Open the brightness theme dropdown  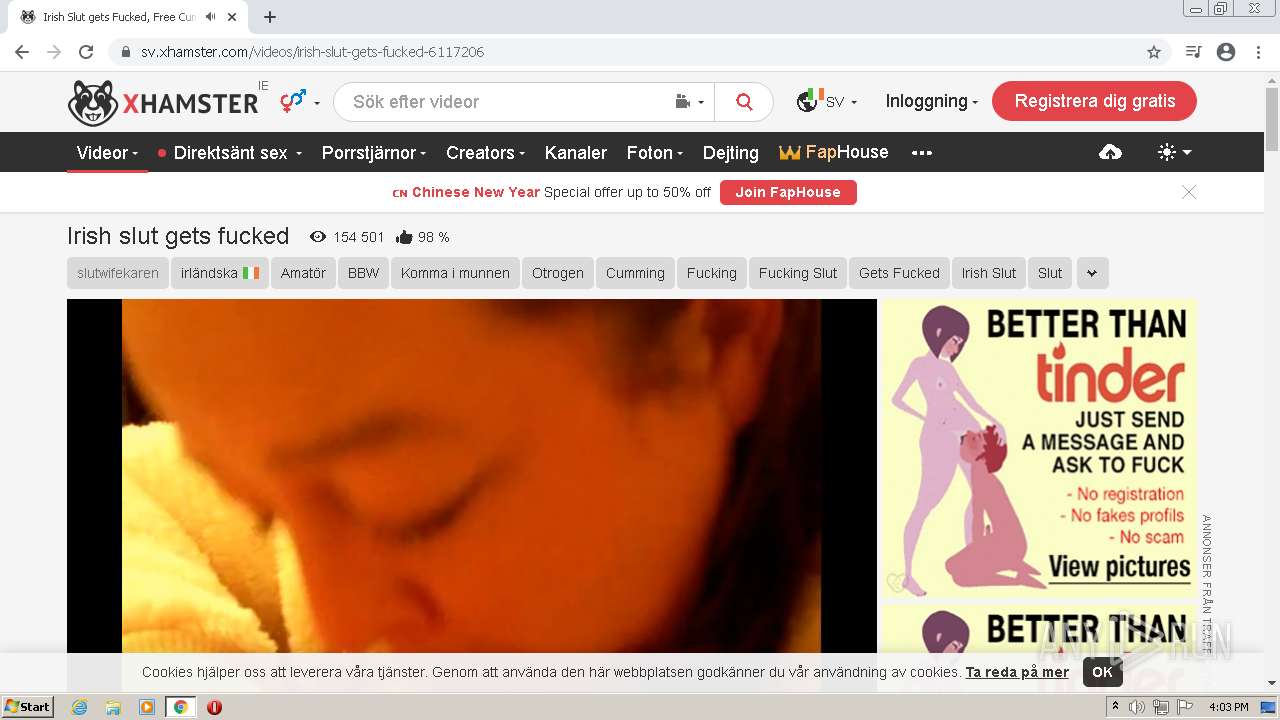pyautogui.click(x=1174, y=152)
